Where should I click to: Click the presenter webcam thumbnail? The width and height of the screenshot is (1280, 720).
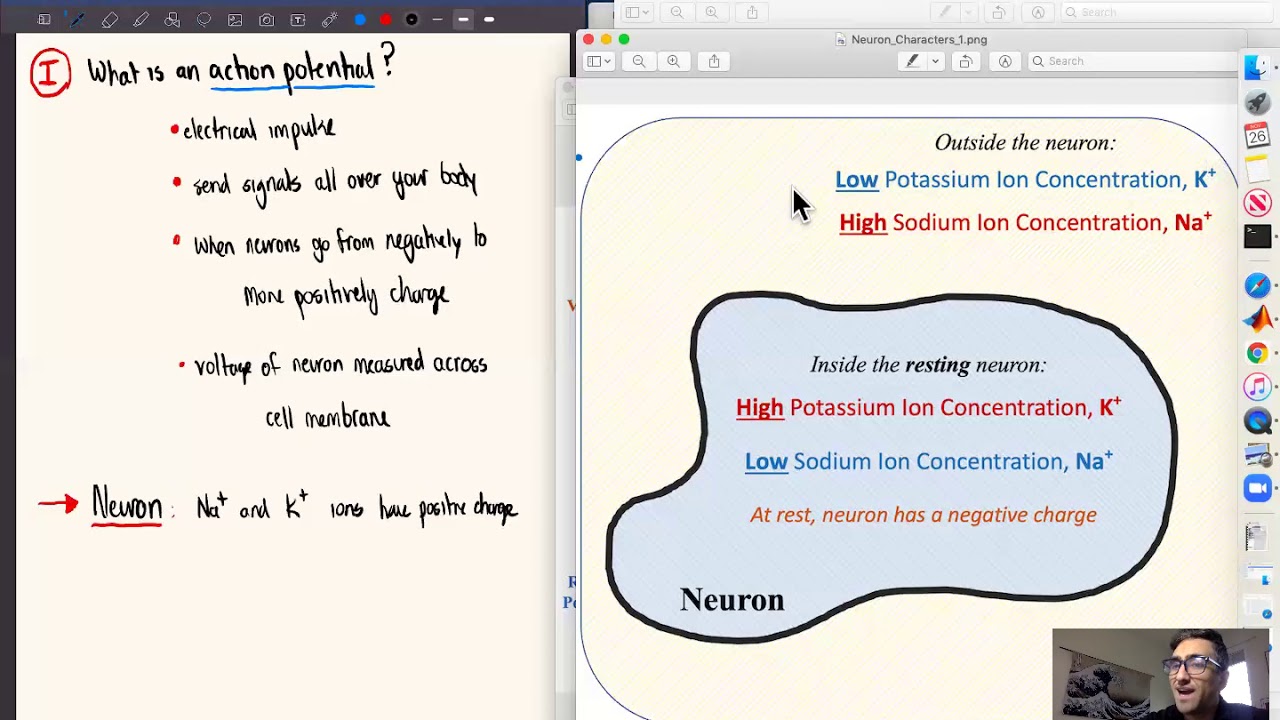1160,674
